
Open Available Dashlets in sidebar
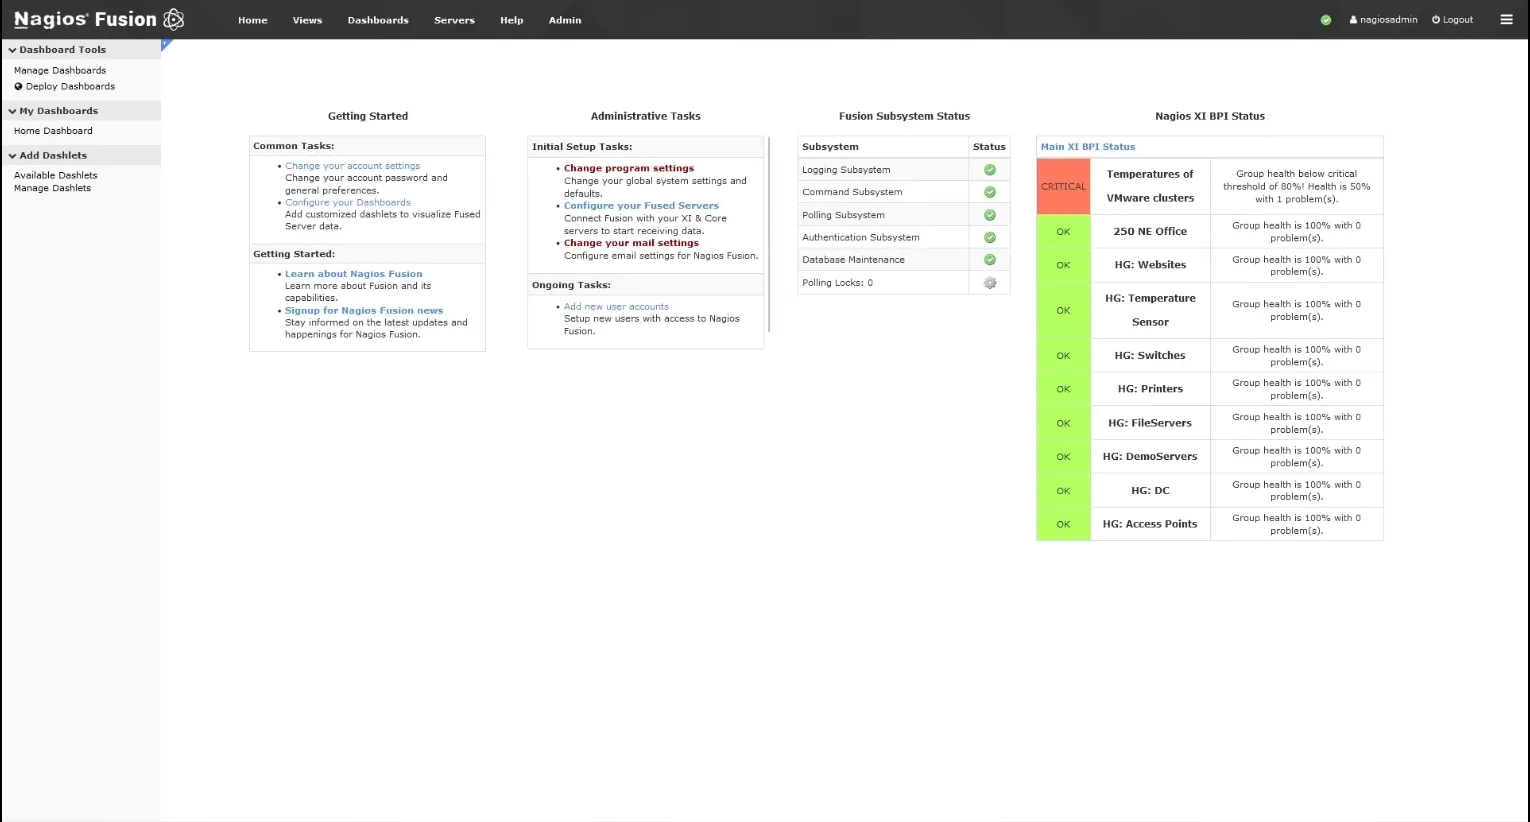coord(56,175)
